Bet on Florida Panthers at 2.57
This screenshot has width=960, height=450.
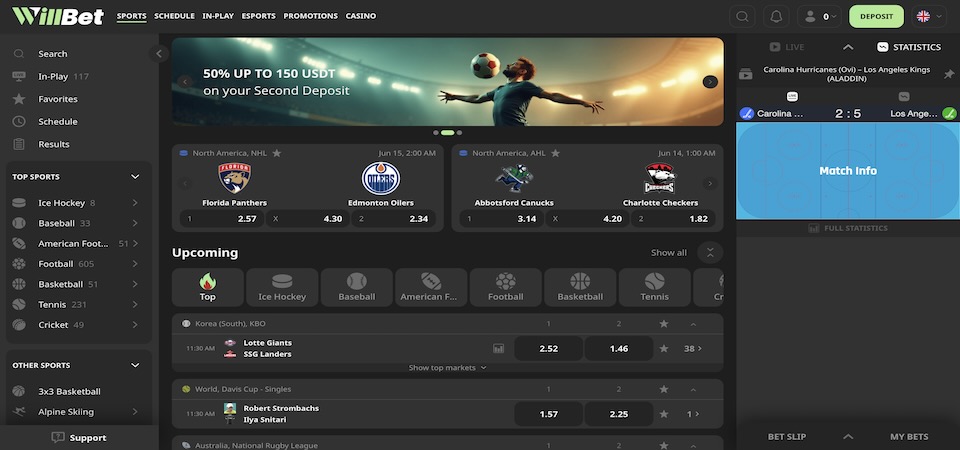(222, 219)
